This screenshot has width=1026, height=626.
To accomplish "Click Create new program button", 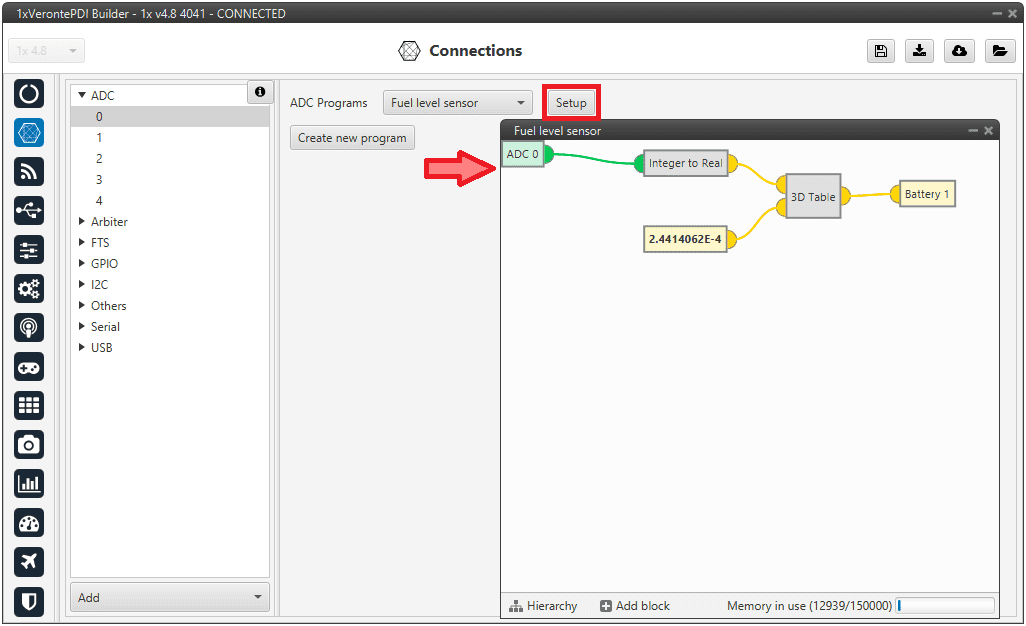I will tap(352, 138).
